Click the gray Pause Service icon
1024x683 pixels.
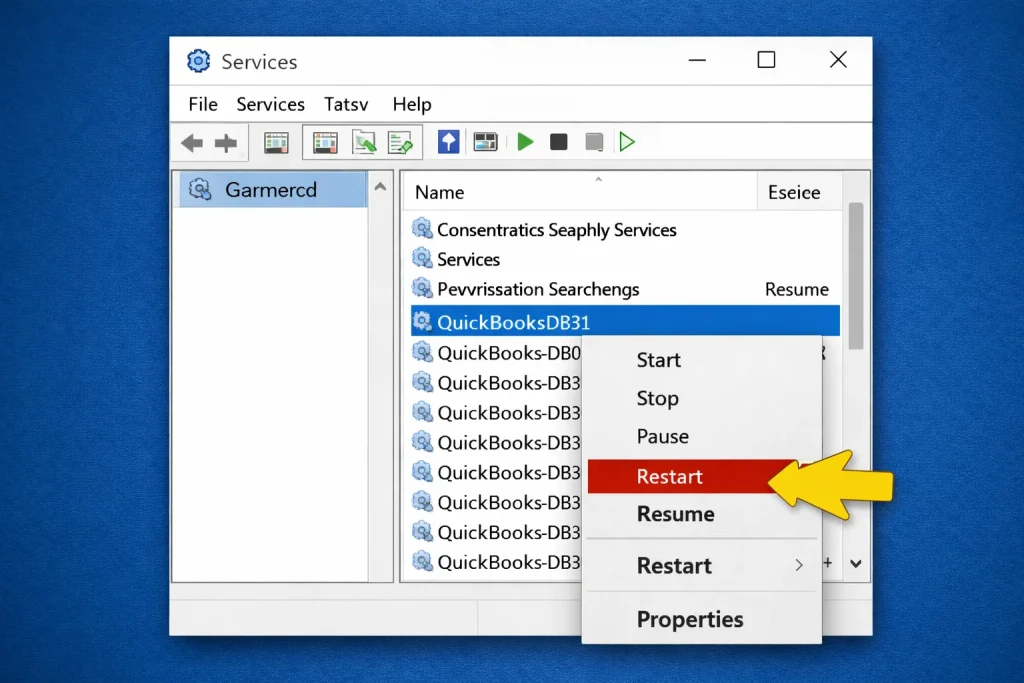coord(594,142)
